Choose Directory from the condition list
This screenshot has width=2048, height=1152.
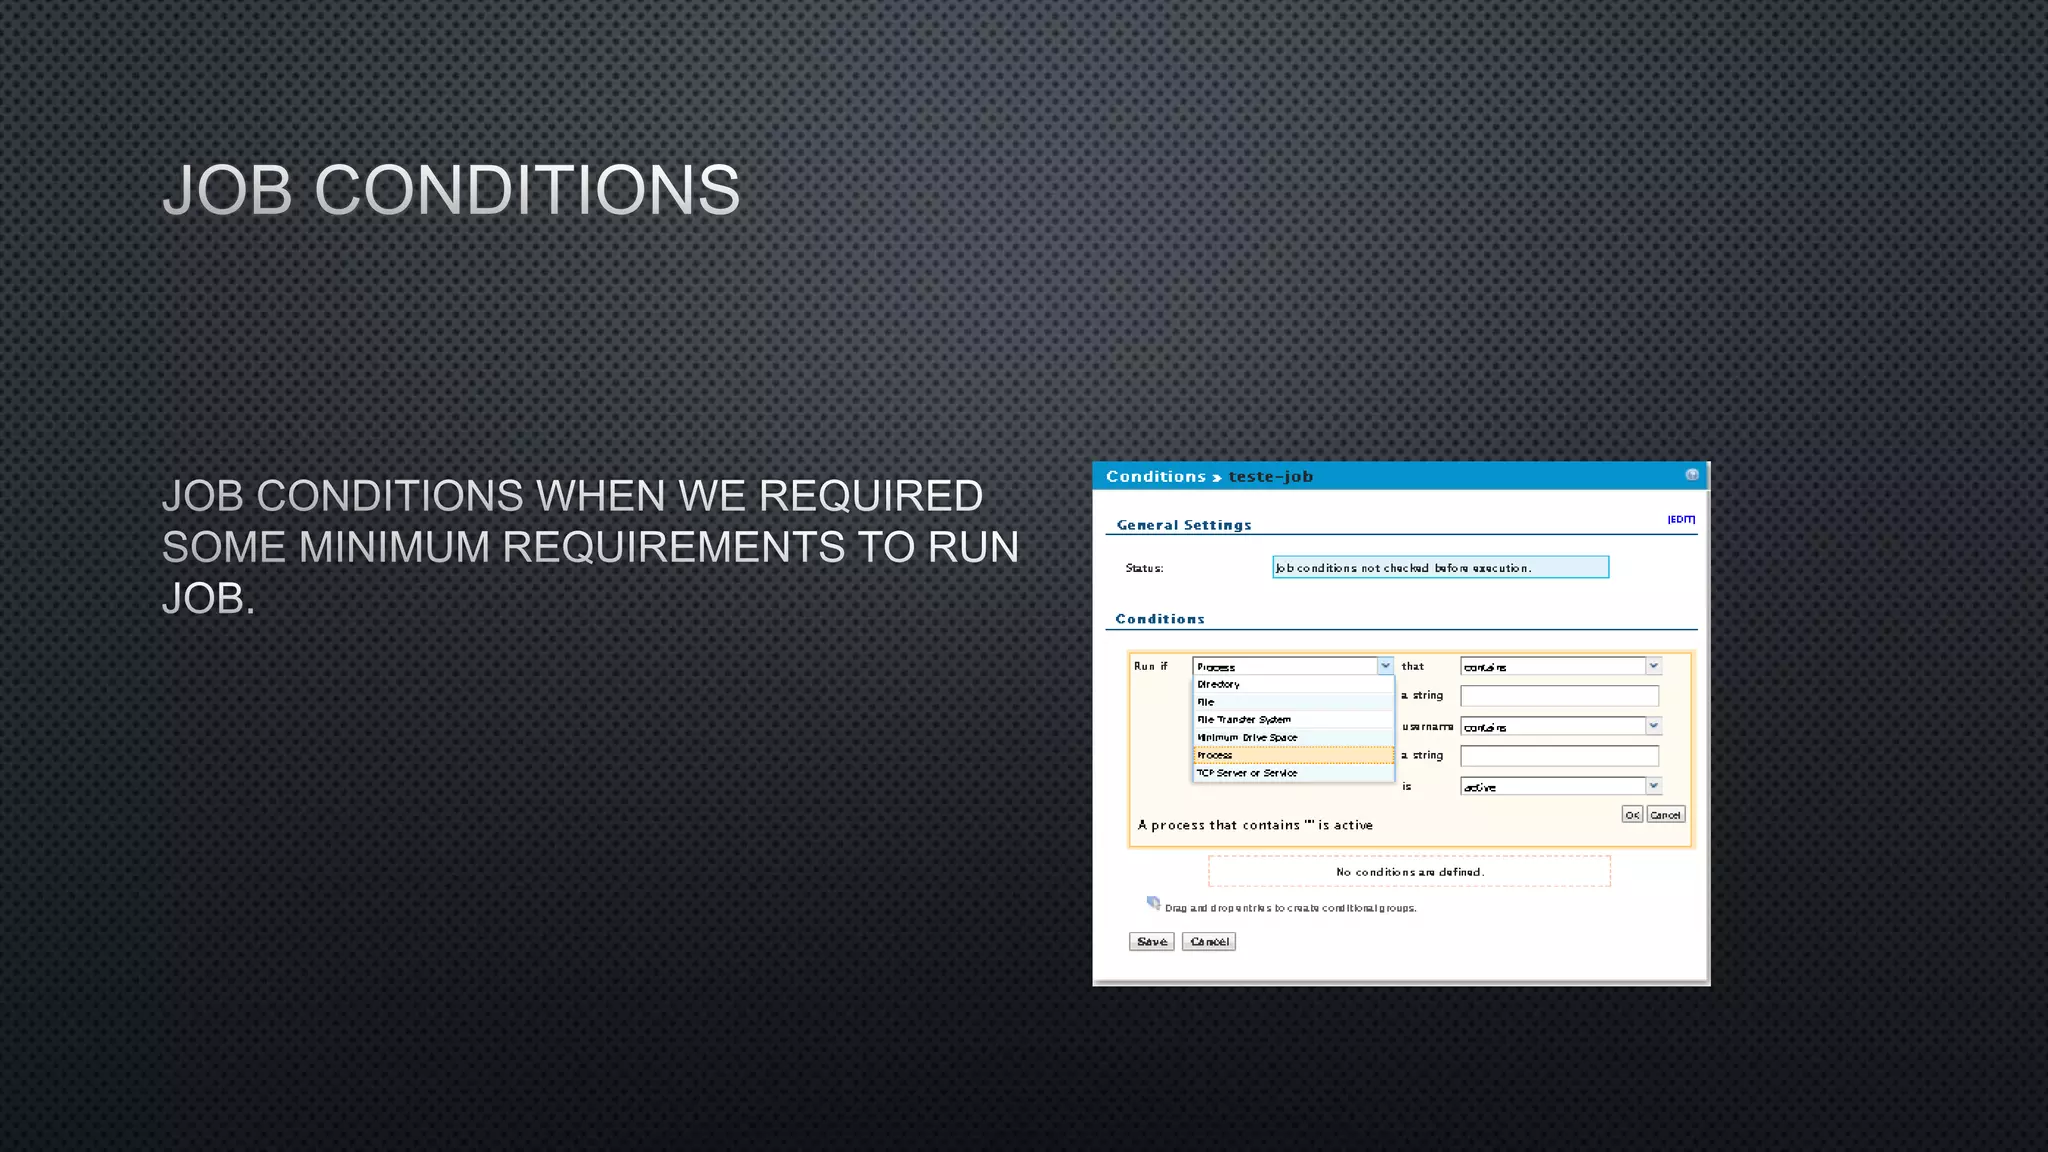(x=1293, y=684)
